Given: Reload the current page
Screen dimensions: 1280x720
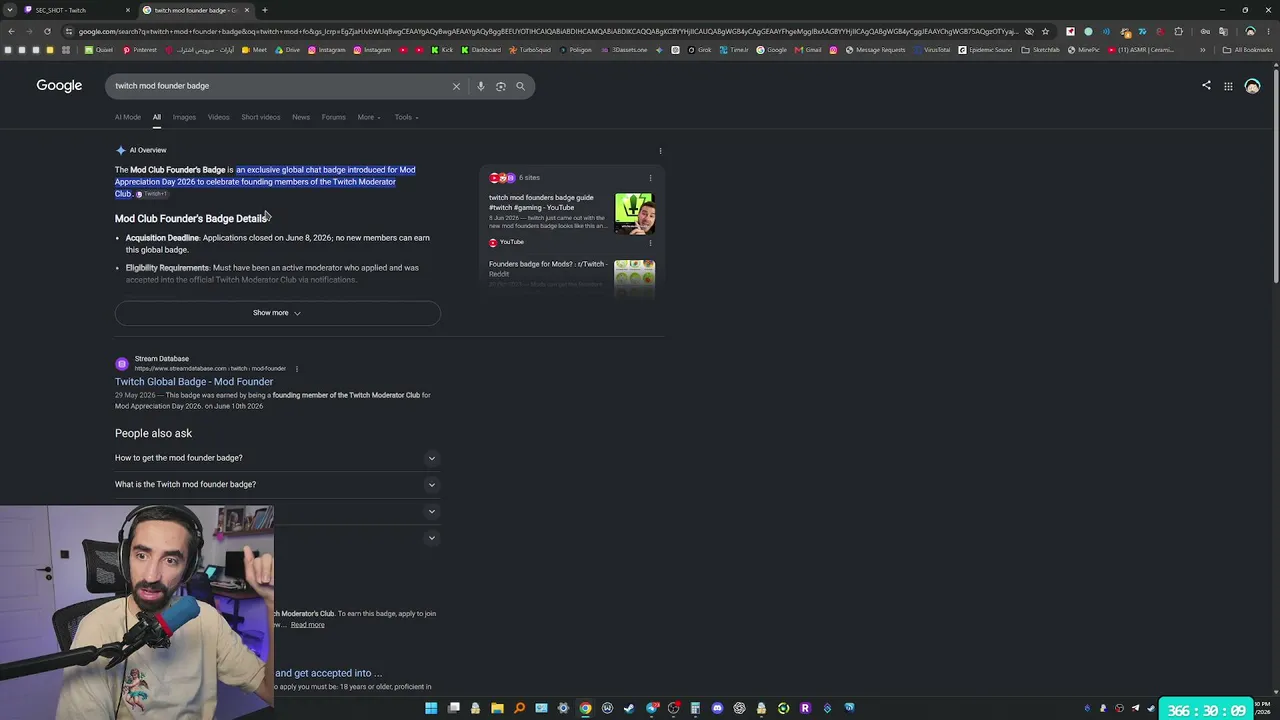Looking at the screenshot, I should coord(47,31).
